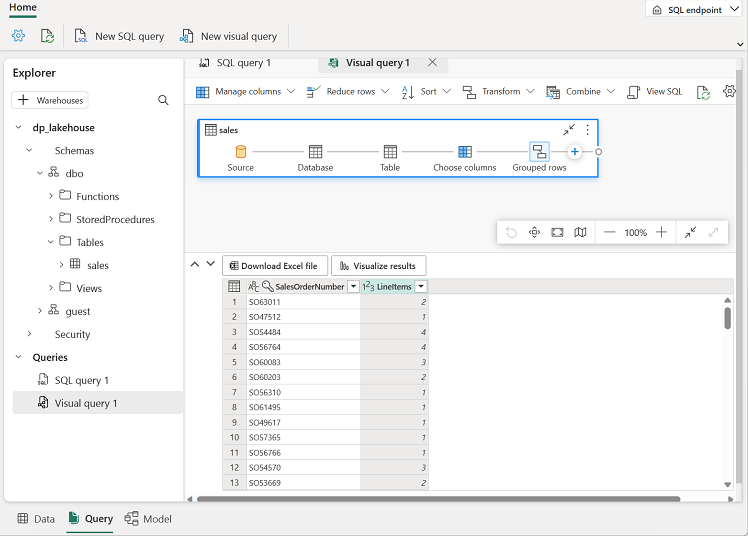Viewport: 748px width, 536px height.
Task: Expand the guest schema
Action: pos(40,310)
